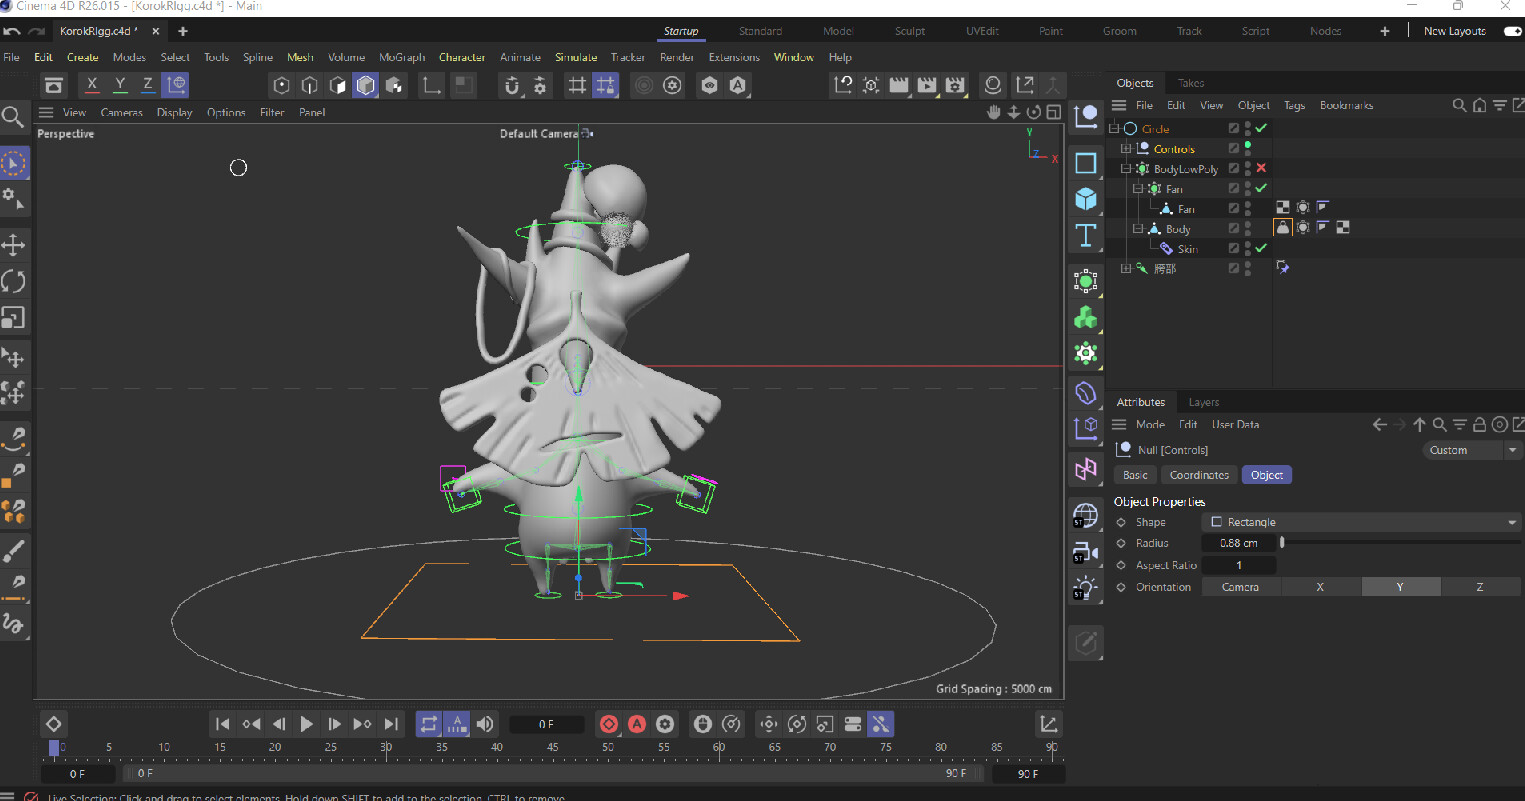1525x801 pixels.
Task: Go to end of animation
Action: point(391,724)
